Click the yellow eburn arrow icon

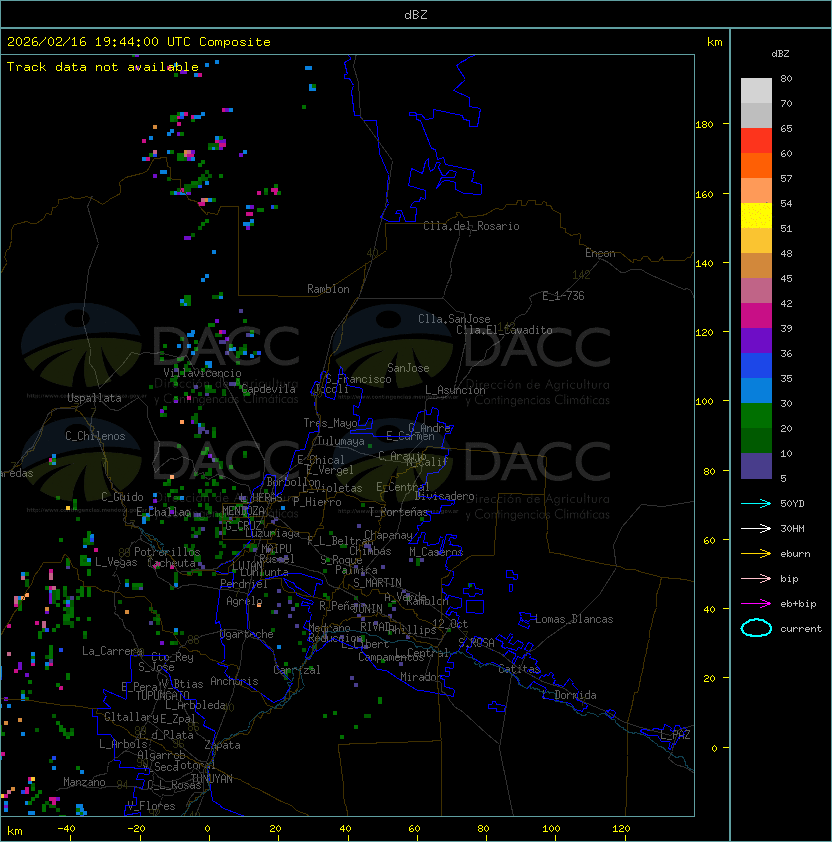[756, 553]
